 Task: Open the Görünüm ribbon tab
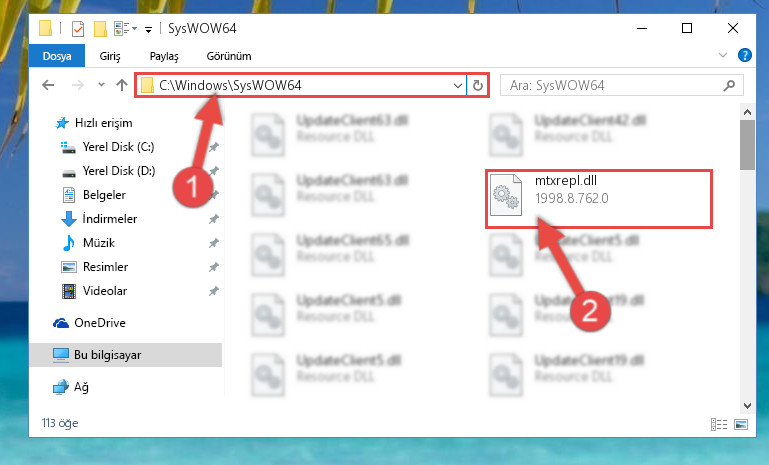229,56
